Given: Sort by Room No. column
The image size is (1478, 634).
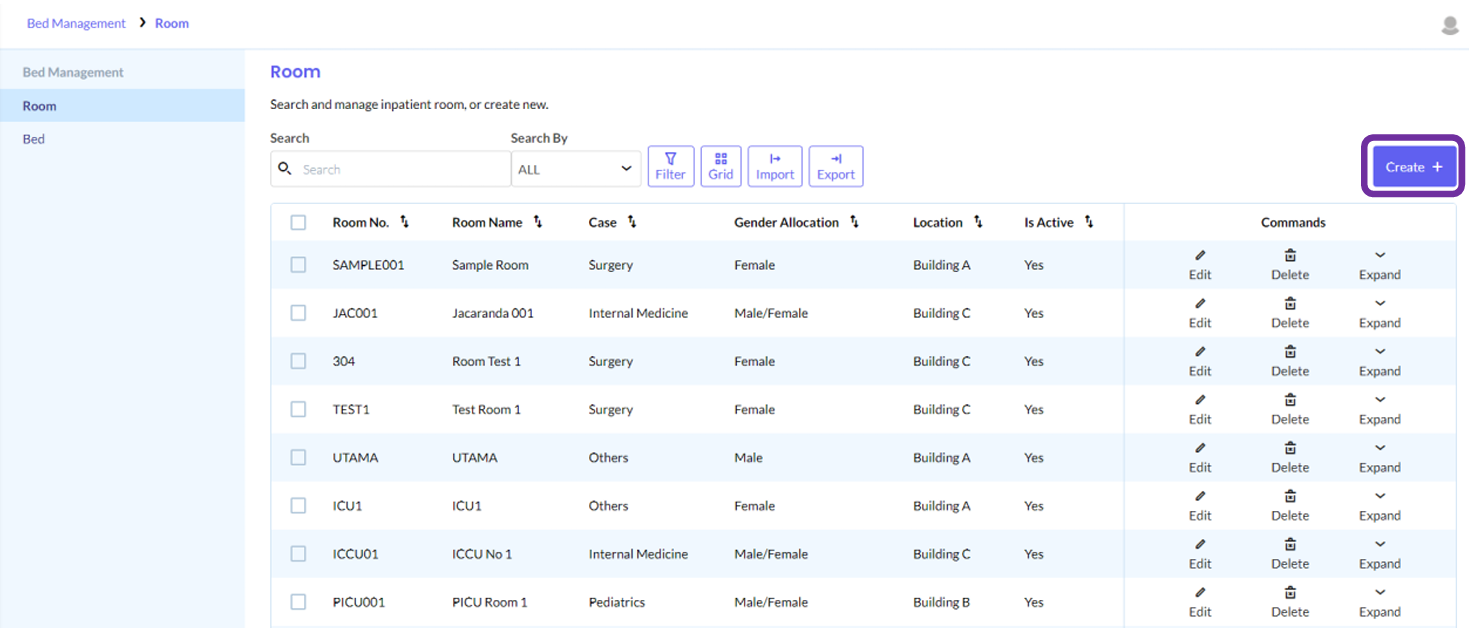Looking at the screenshot, I should pos(404,222).
